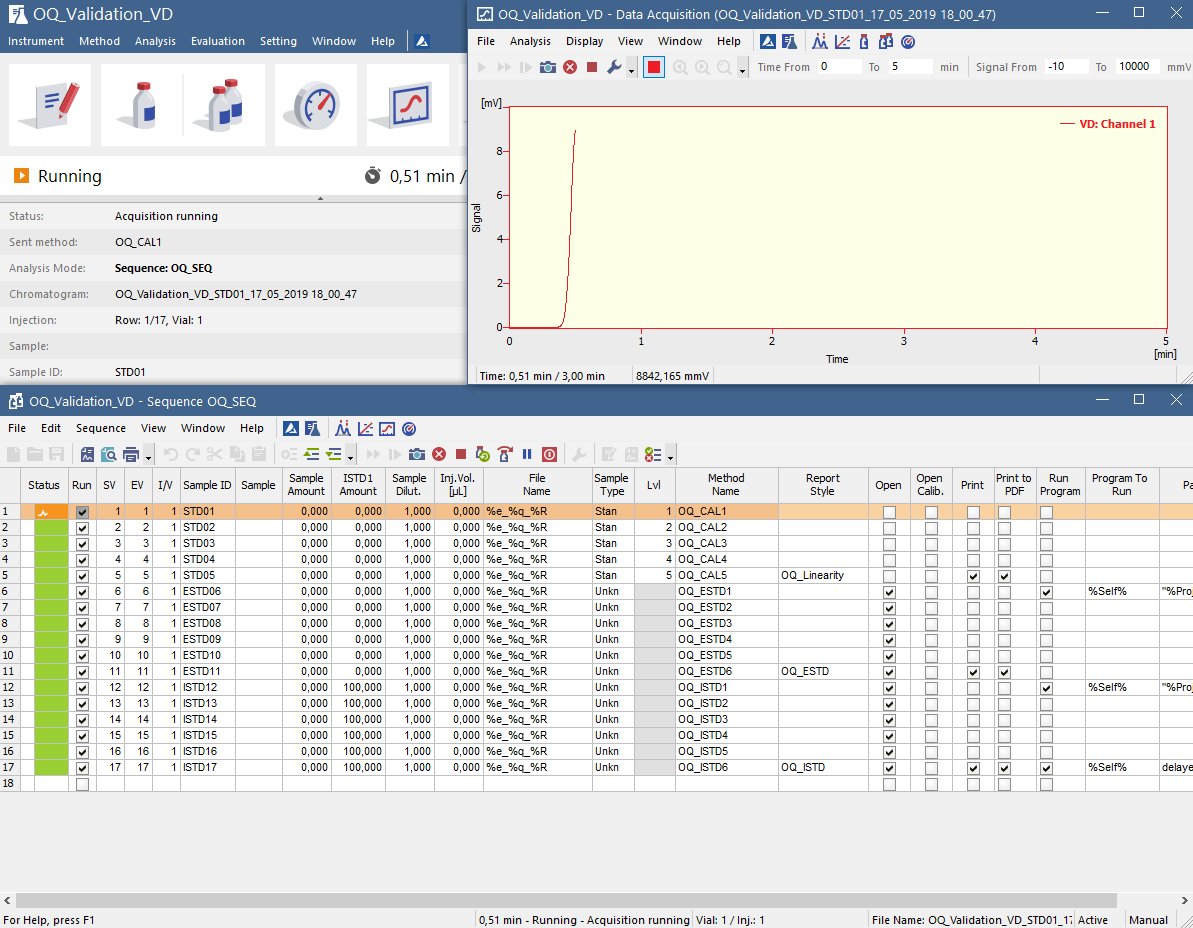1193x928 pixels.
Task: Click the gauge monitor icon
Action: coord(316,104)
